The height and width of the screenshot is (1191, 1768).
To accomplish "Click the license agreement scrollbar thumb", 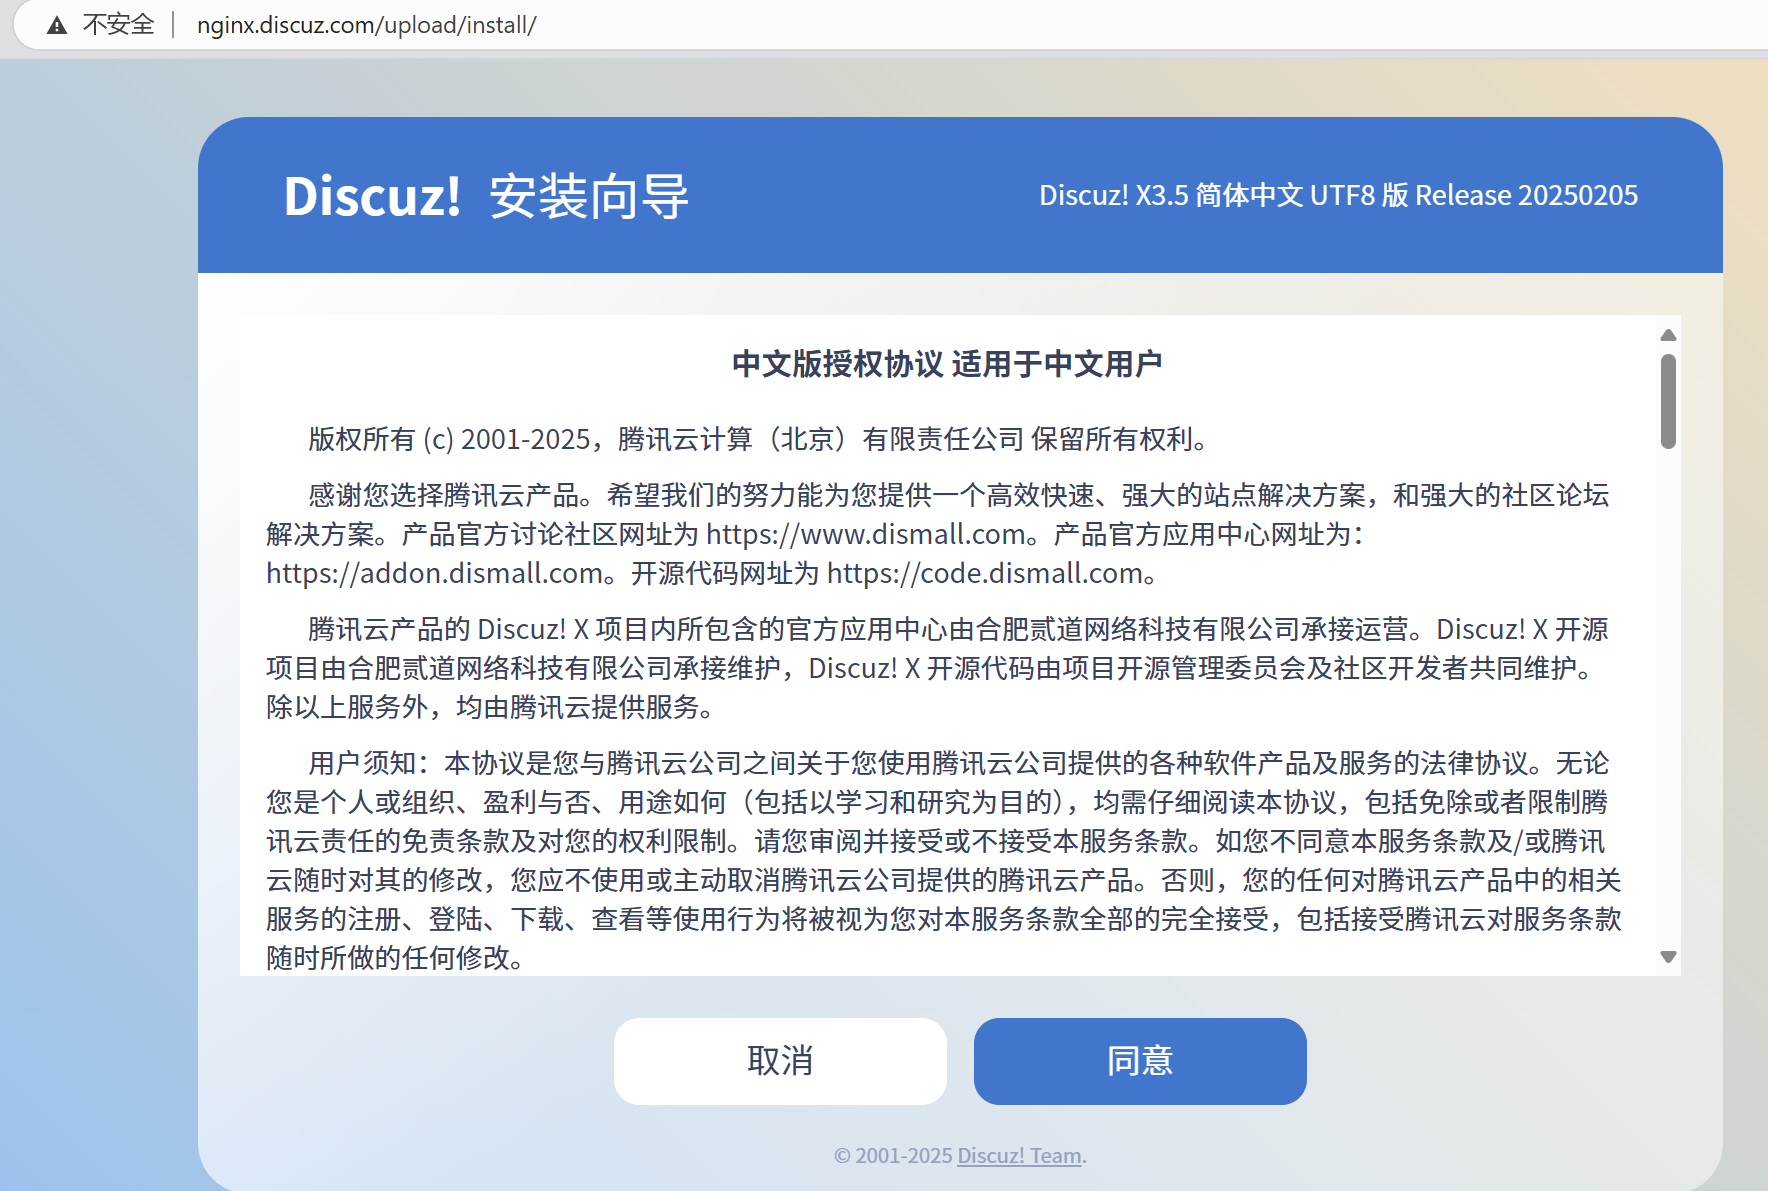I will tap(1668, 401).
